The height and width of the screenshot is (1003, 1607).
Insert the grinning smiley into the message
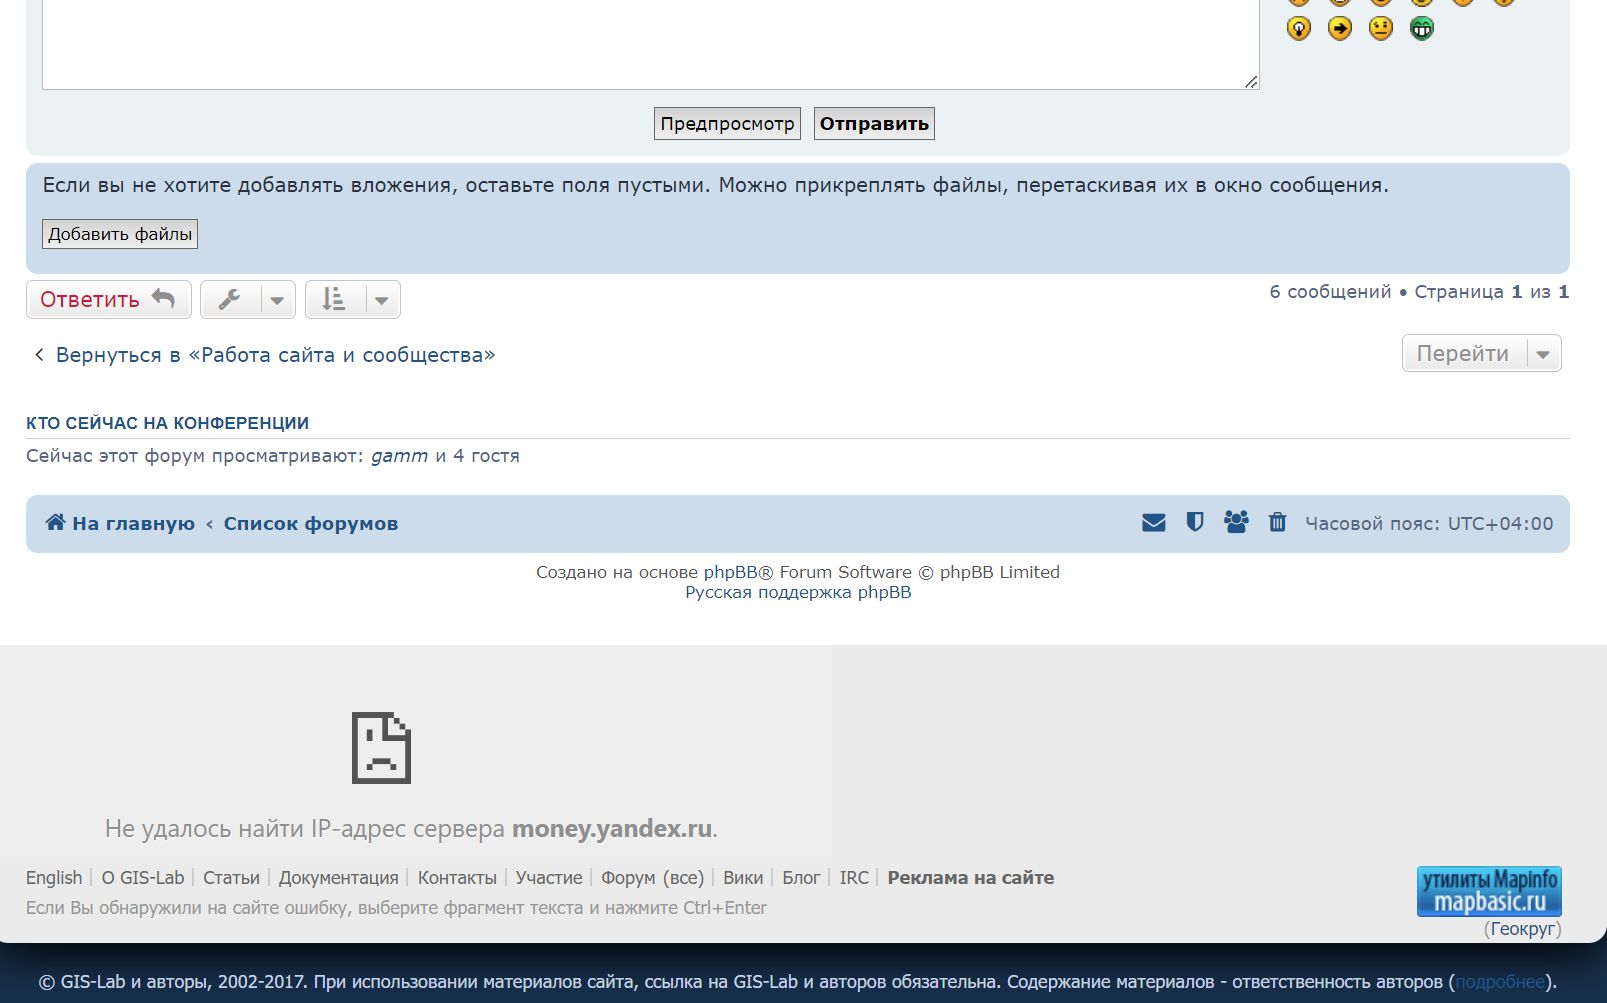click(x=1420, y=29)
